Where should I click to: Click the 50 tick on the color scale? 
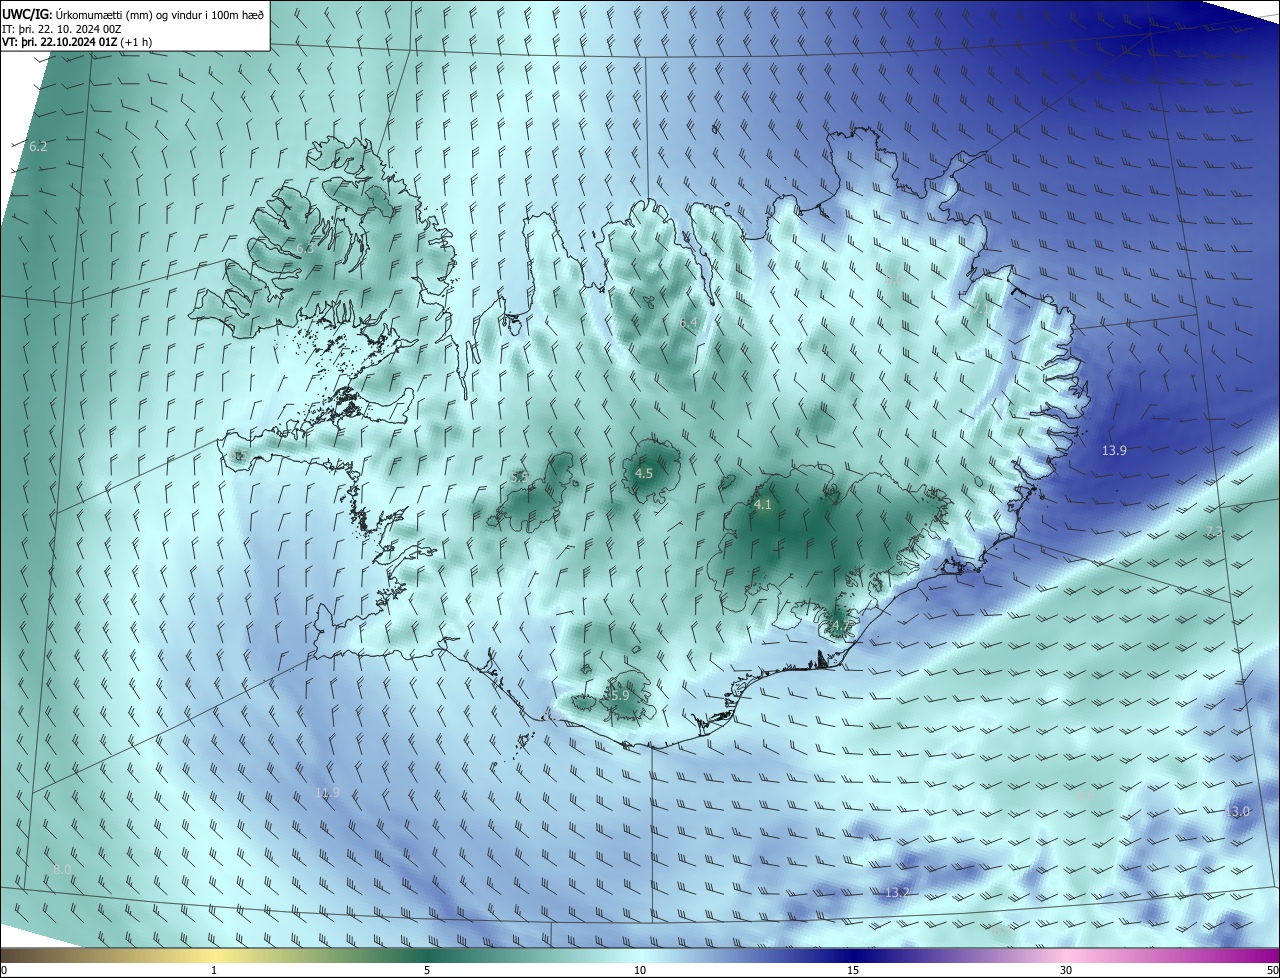(1272, 971)
